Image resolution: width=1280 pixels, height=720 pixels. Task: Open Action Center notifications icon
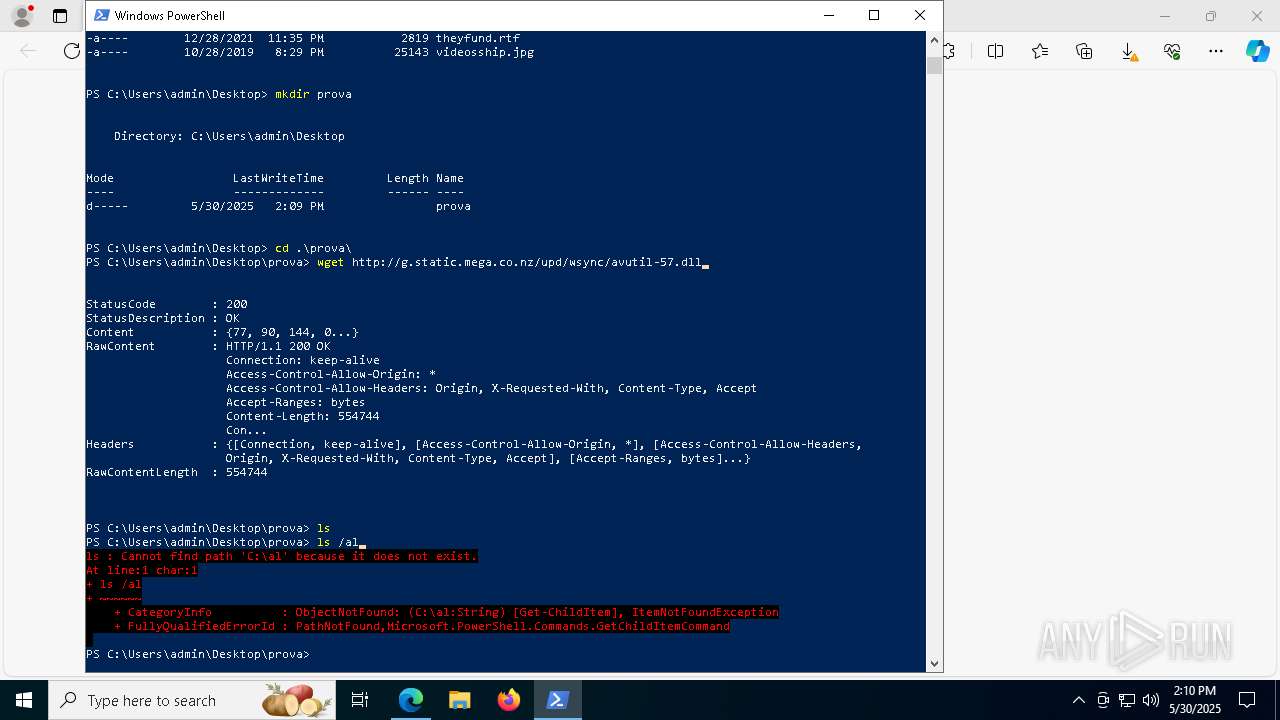point(1247,700)
